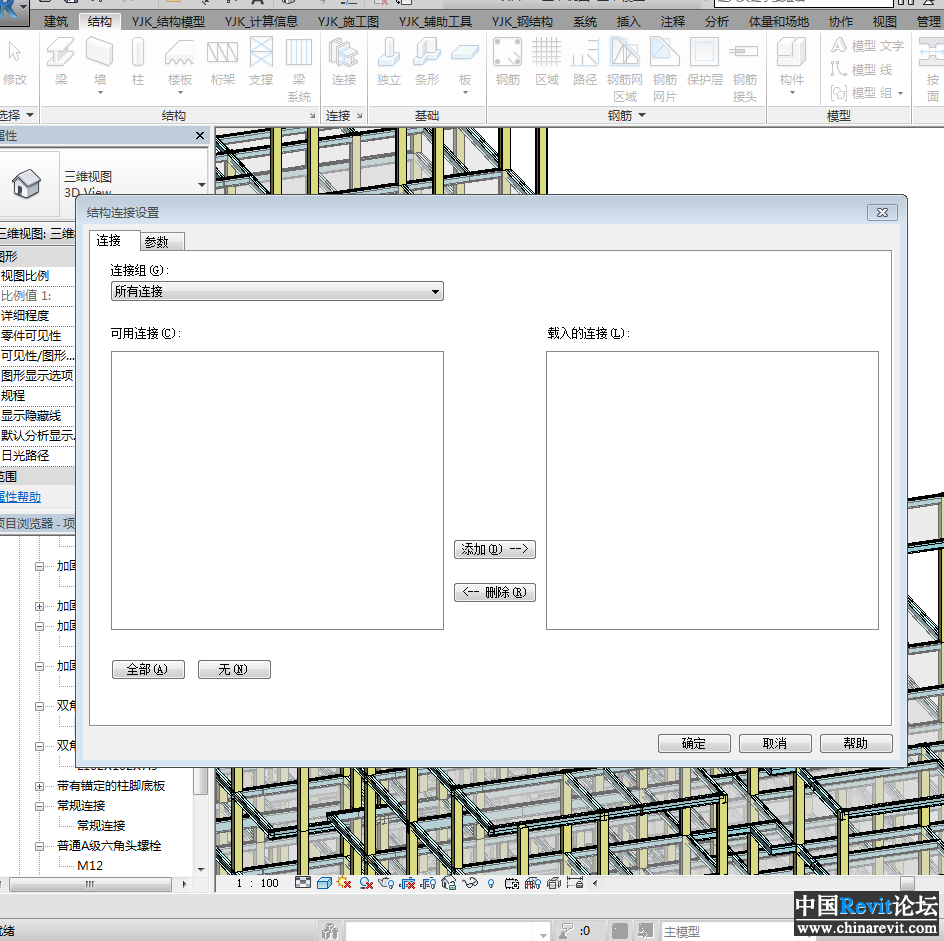944x941 pixels.
Task: Select the 支撑 brace tool
Action: 261,61
